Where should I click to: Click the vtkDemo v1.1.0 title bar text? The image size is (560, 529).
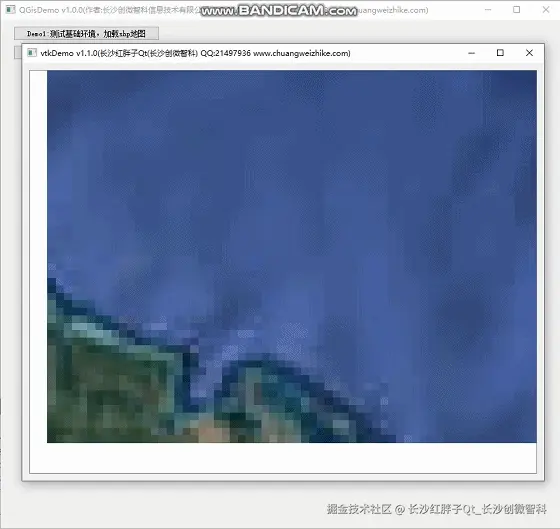pos(195,53)
